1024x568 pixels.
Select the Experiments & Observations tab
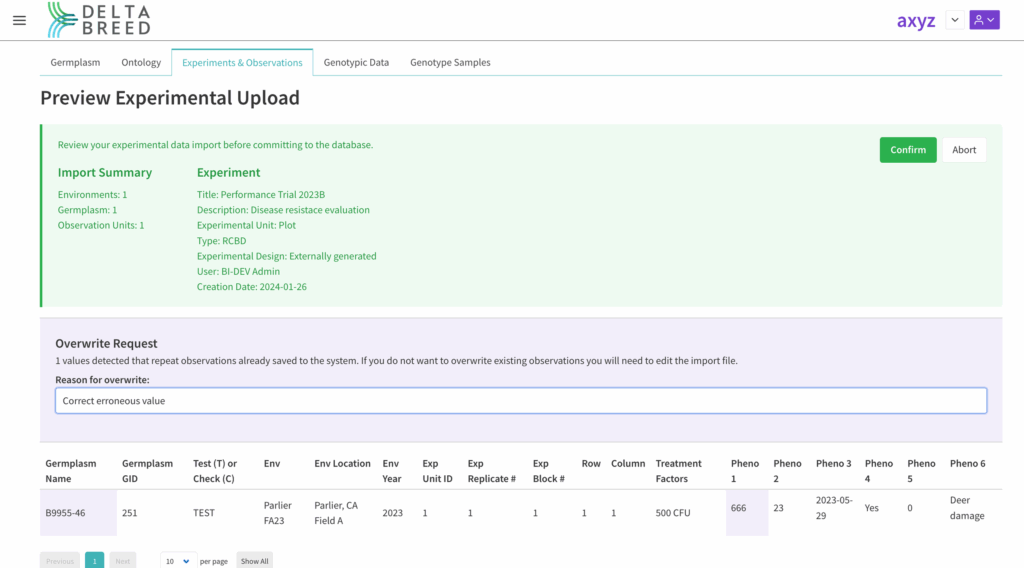pos(242,62)
